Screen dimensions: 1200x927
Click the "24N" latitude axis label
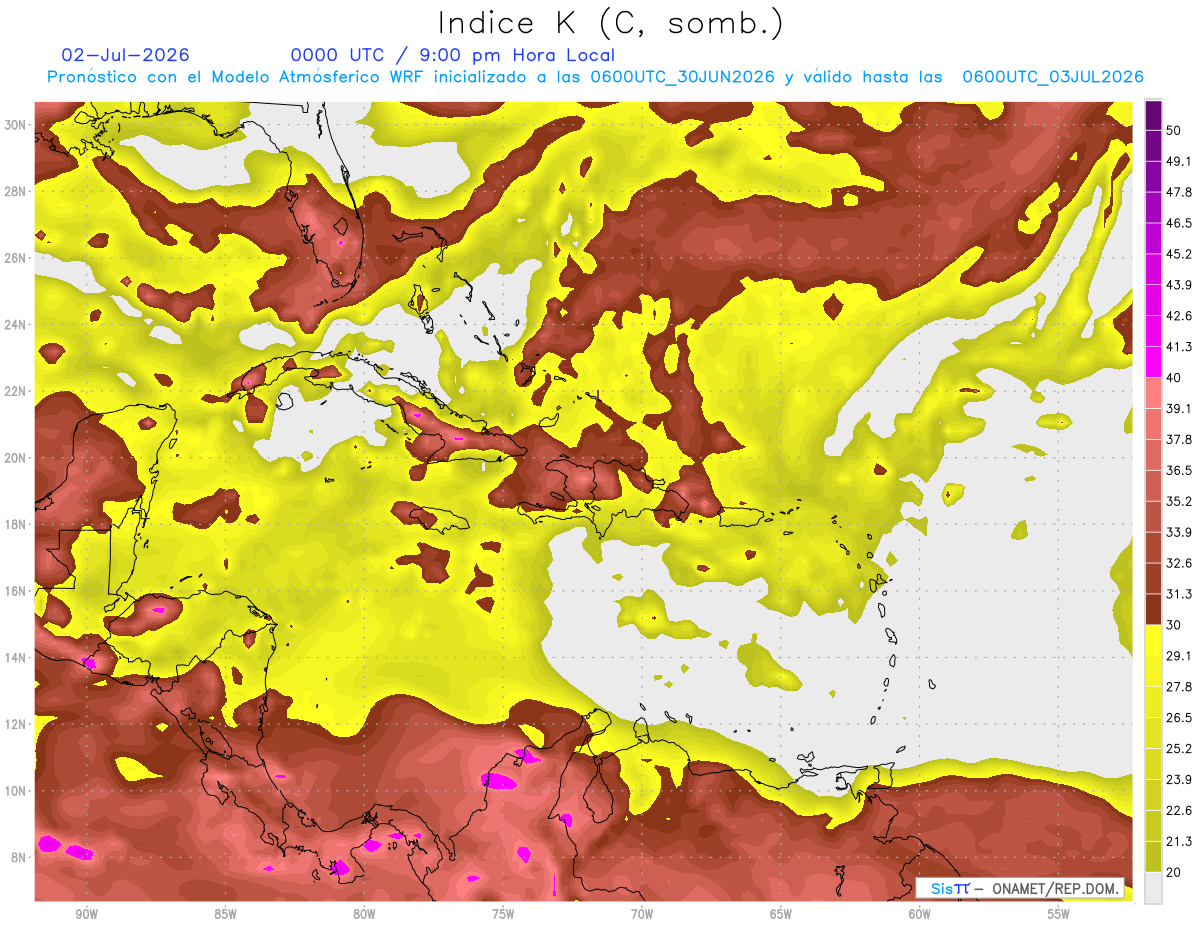(15, 325)
